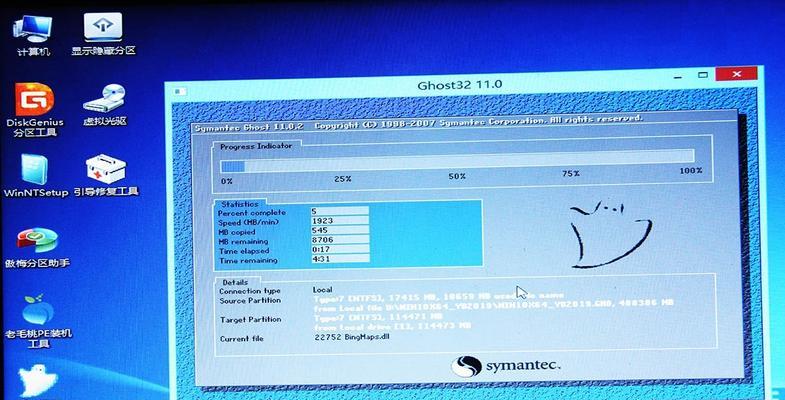Click the Symantec Ghost 11.0.2 copyright header

(x=418, y=123)
